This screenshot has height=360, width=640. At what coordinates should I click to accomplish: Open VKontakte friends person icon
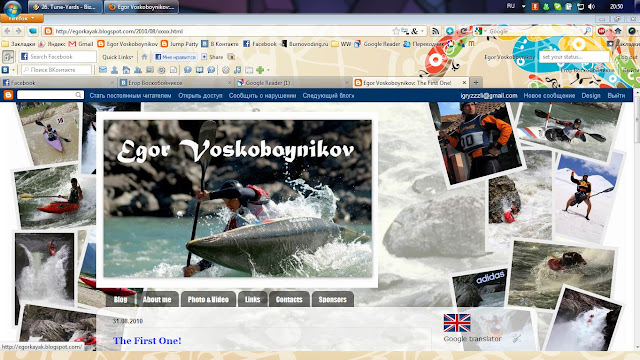pyautogui.click(x=115, y=70)
